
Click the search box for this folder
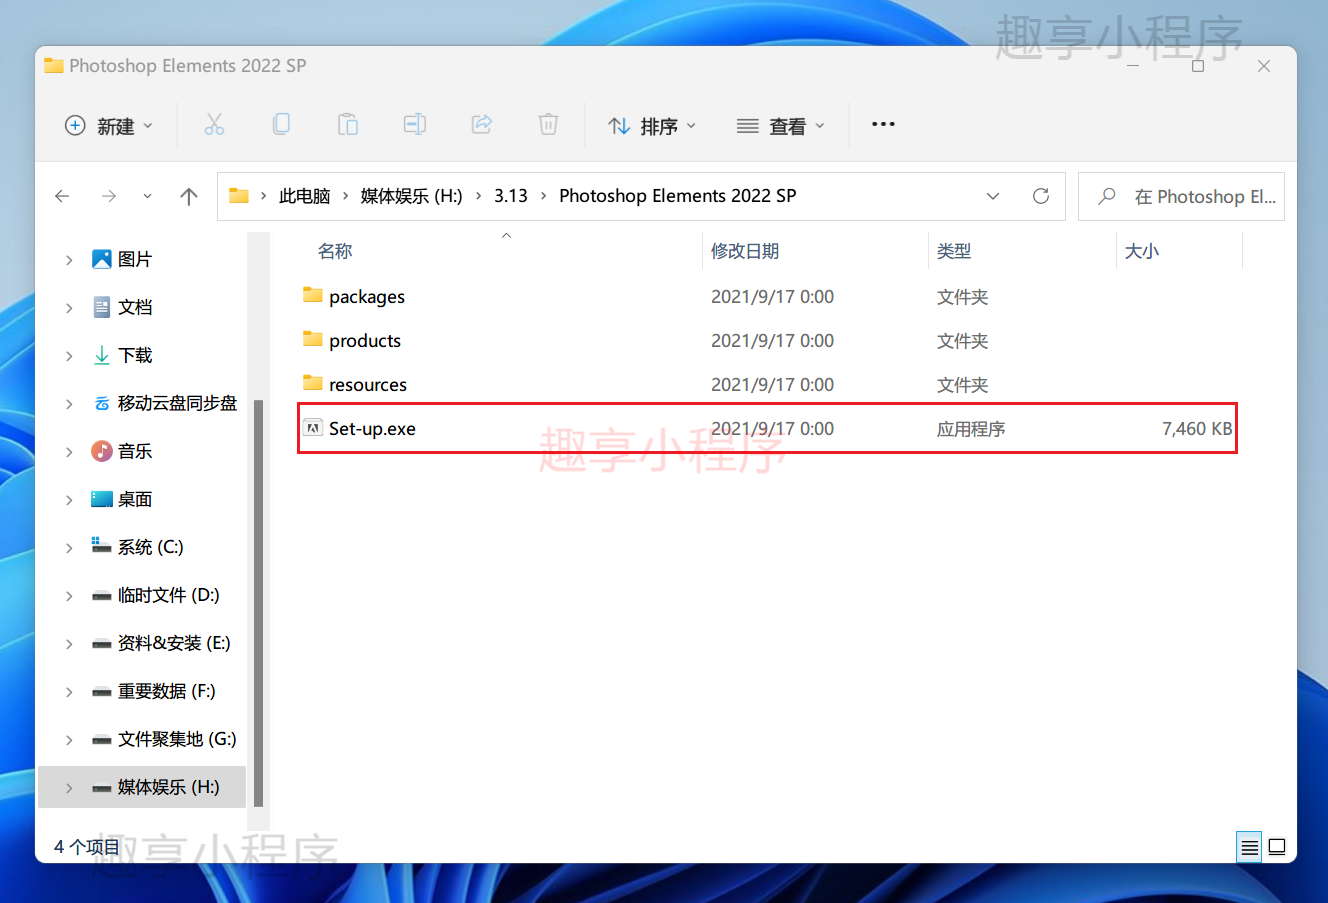(1181, 196)
